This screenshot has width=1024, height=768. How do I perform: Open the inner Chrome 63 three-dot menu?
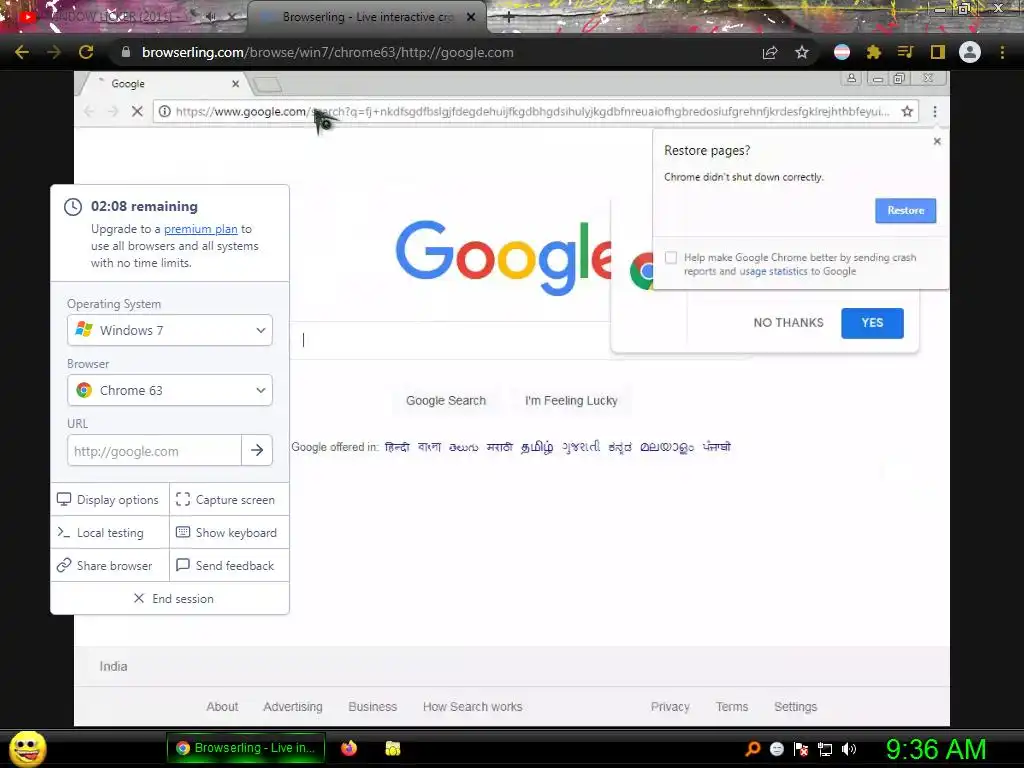coord(935,112)
